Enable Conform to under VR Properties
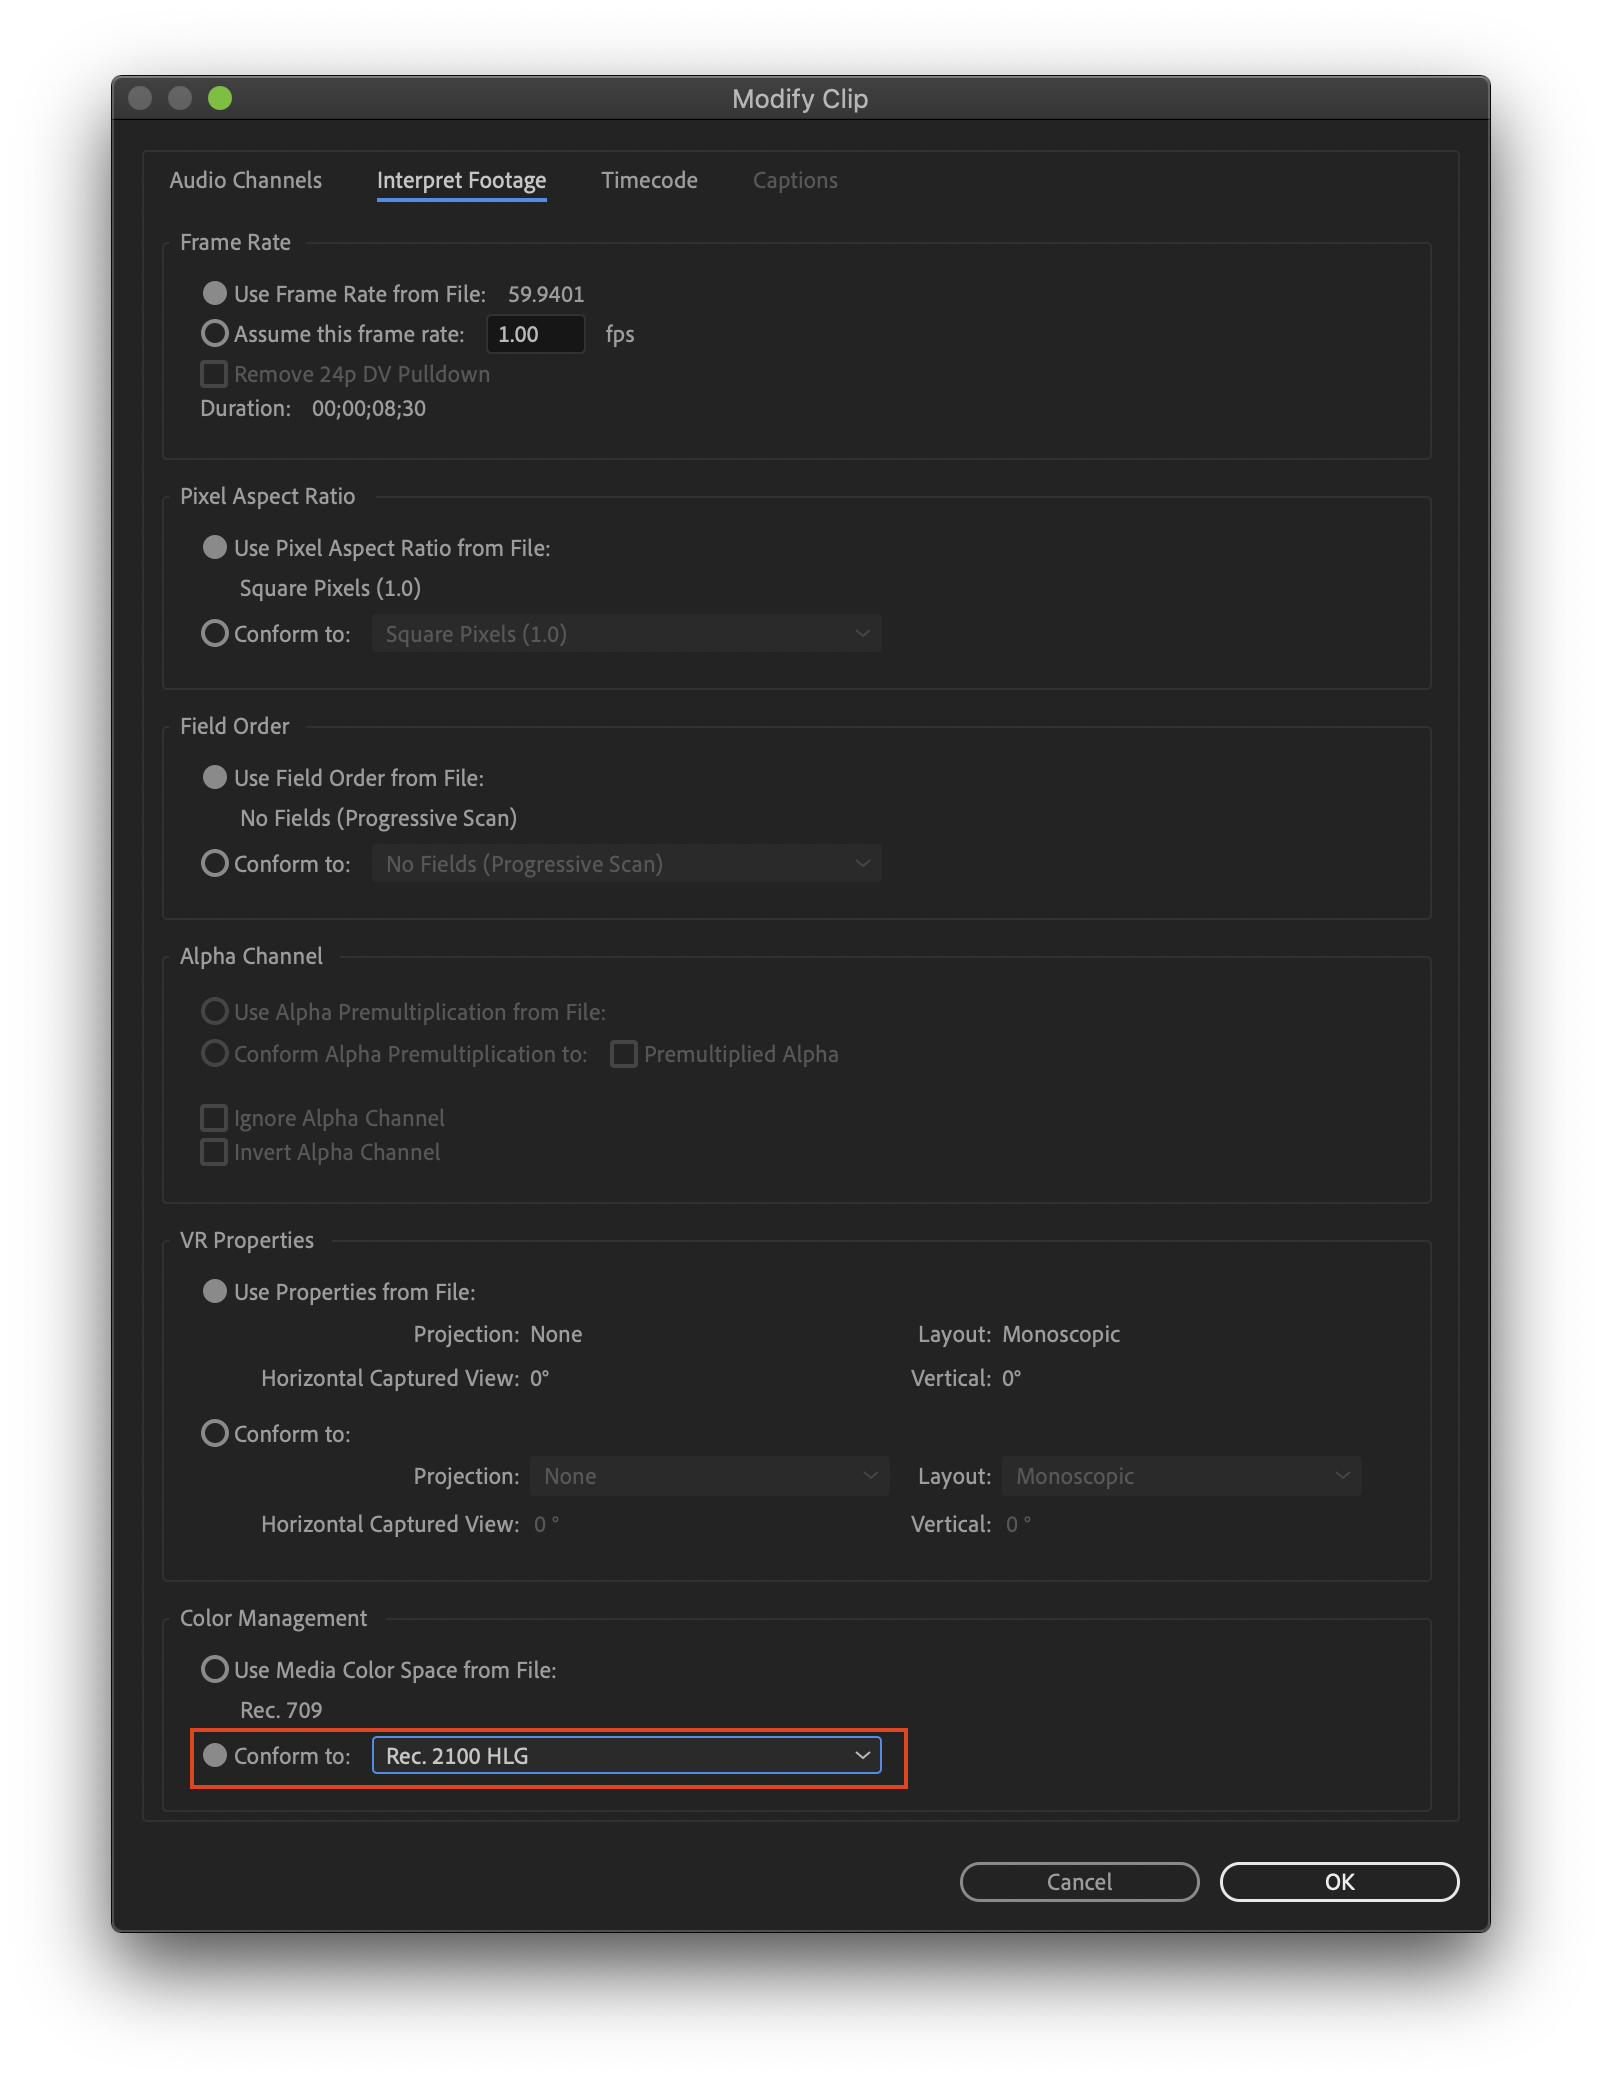This screenshot has height=2080, width=1602. tap(215, 1433)
